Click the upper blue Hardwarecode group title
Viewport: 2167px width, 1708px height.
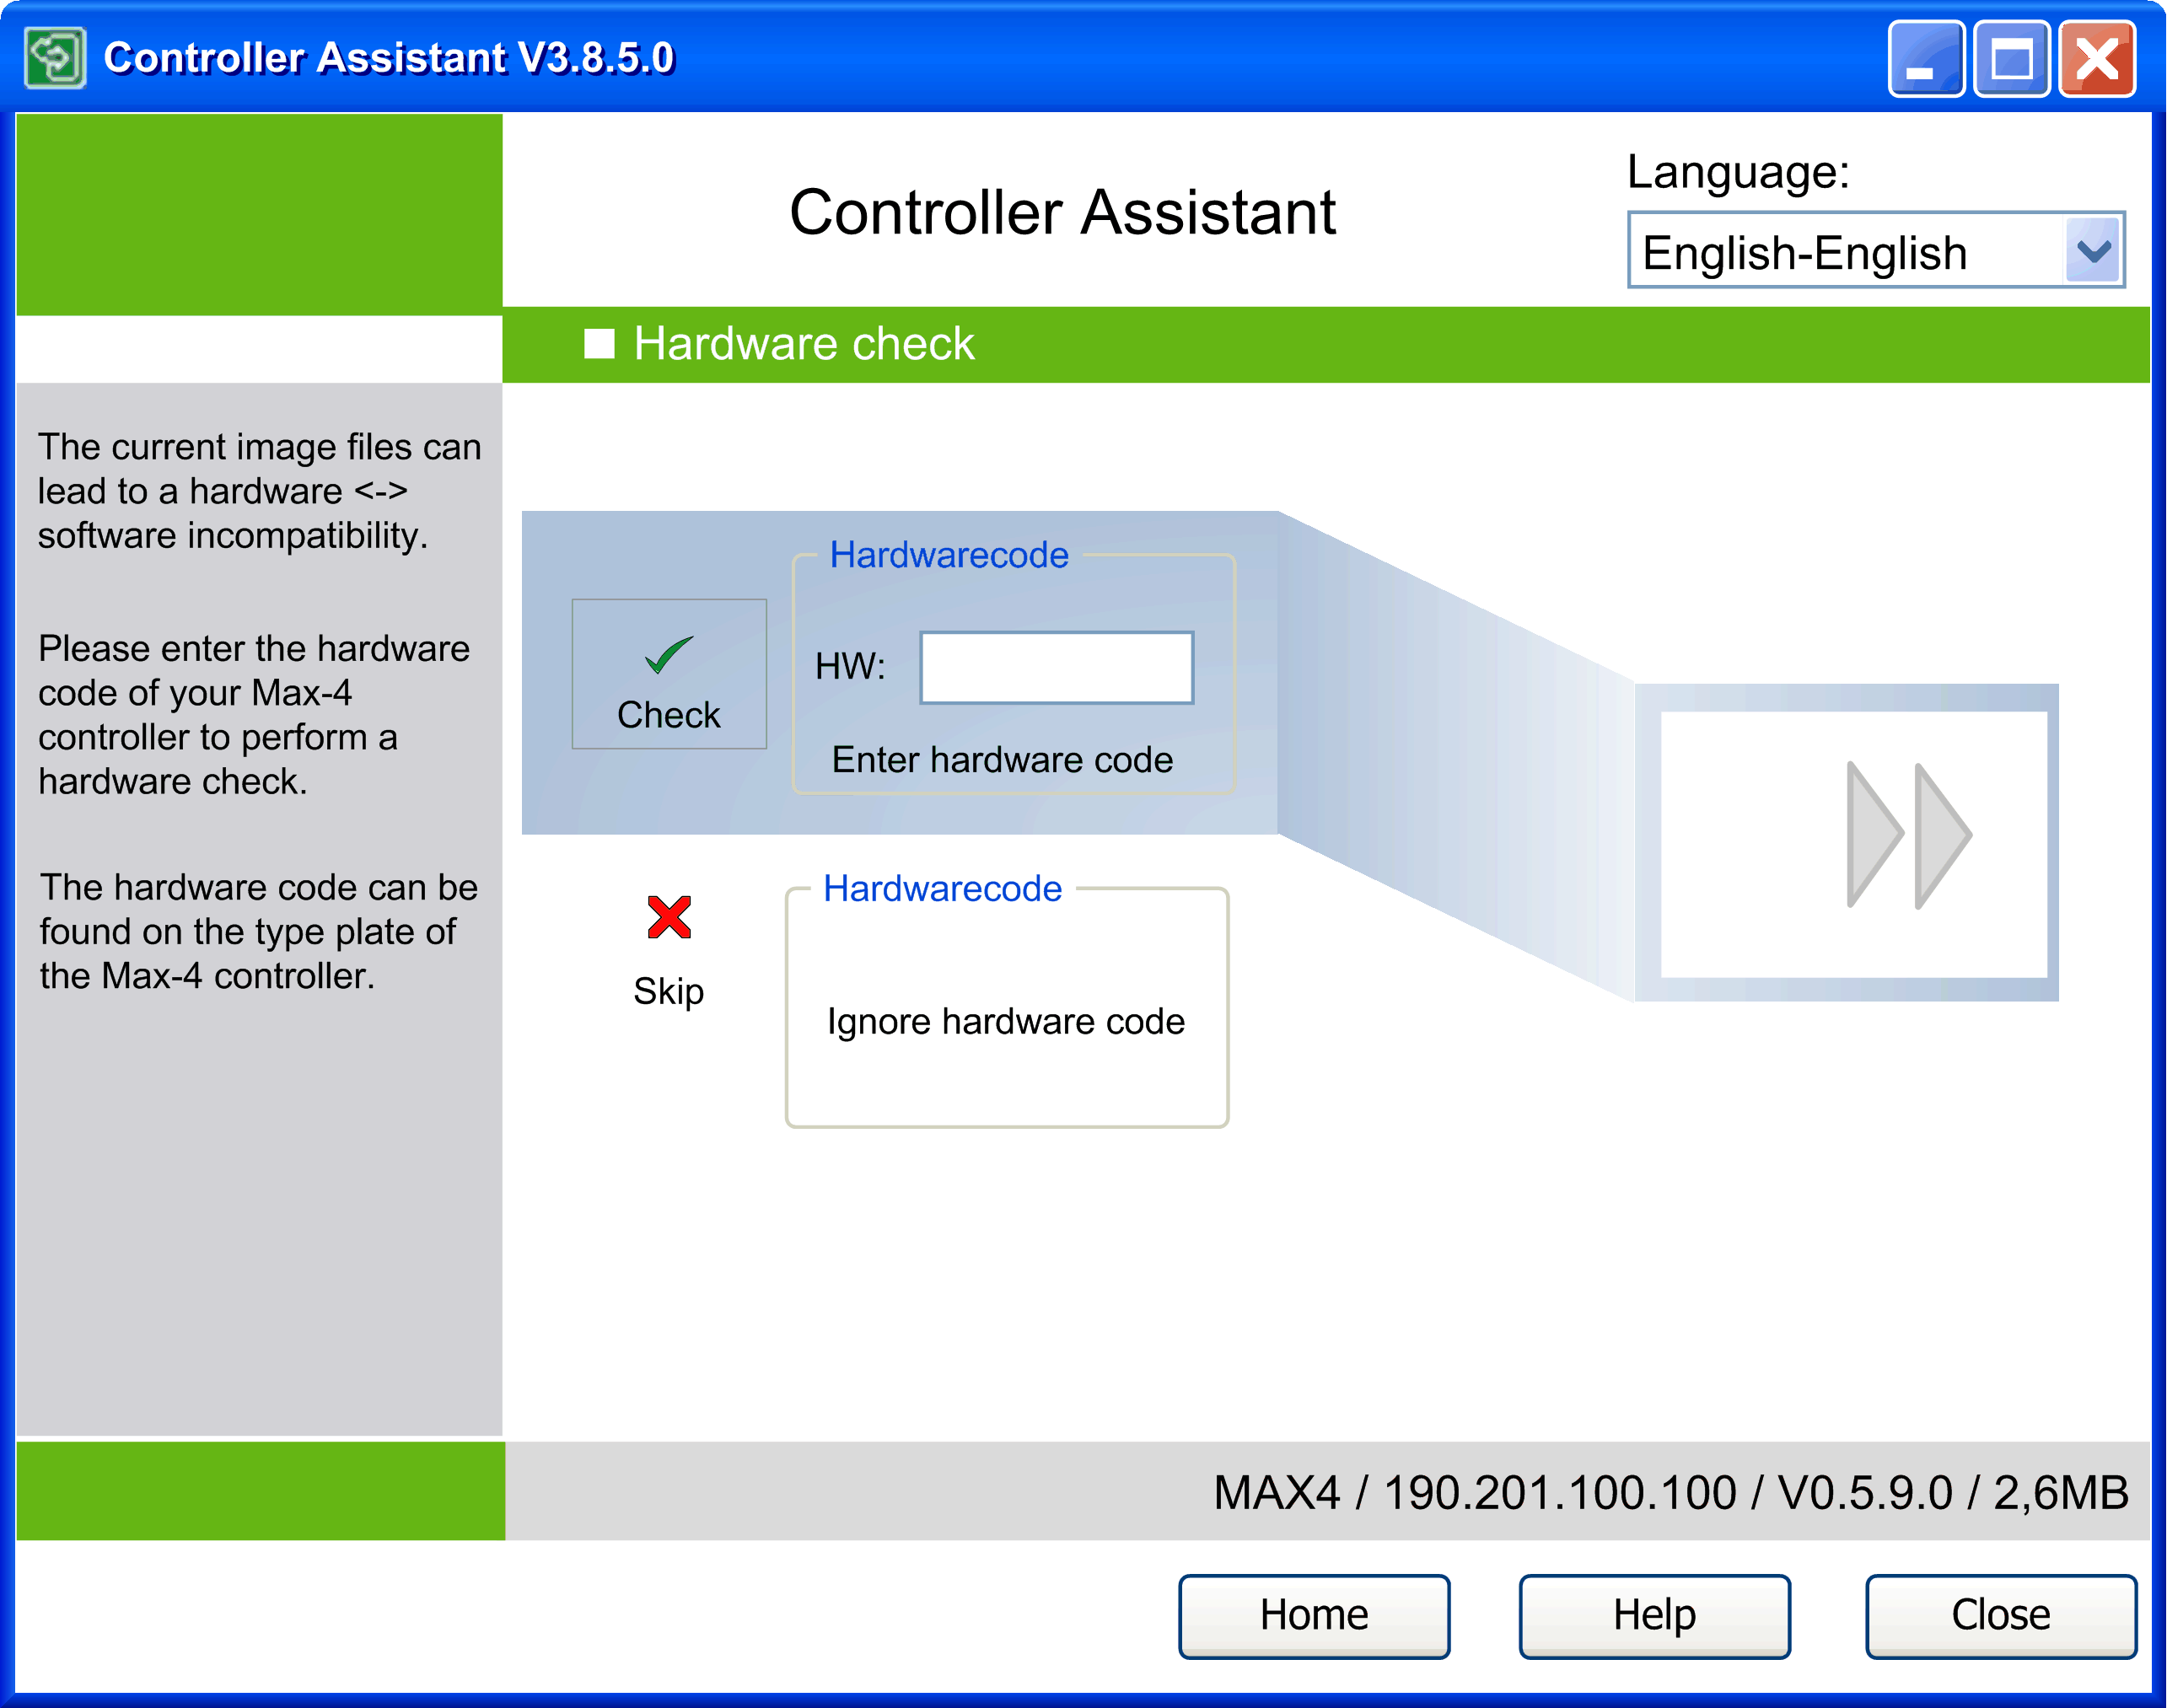(x=949, y=555)
